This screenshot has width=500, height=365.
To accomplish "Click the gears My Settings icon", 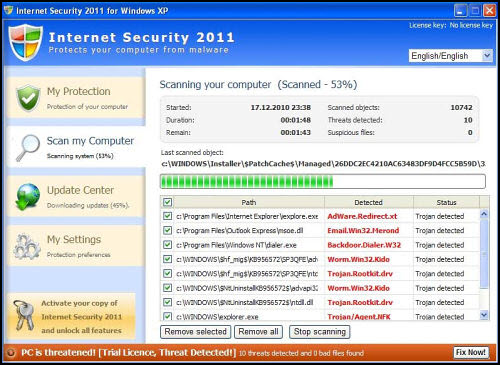I will click(27, 247).
